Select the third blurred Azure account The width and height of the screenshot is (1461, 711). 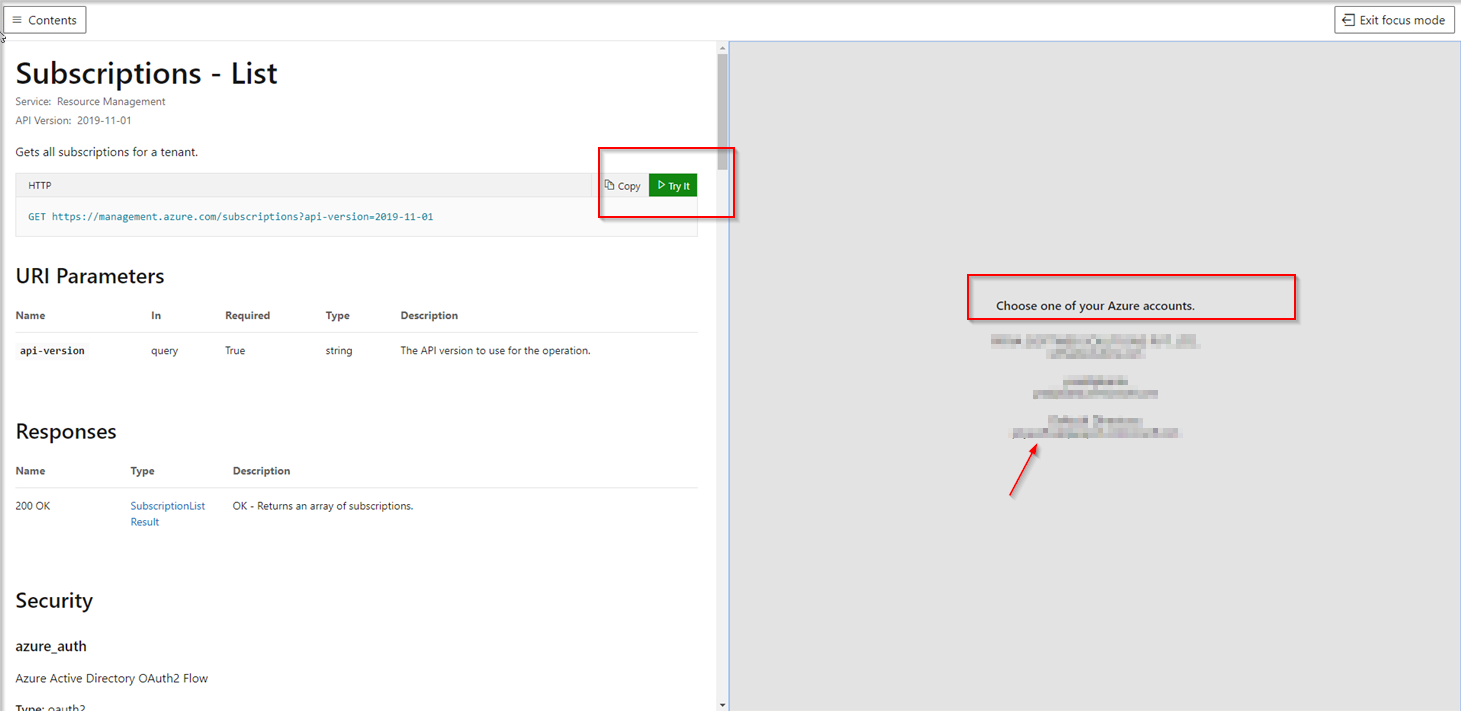click(1095, 427)
